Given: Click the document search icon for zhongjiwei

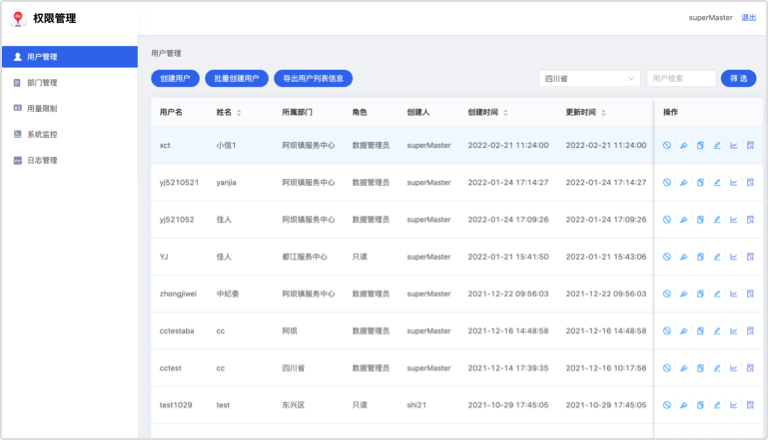Looking at the screenshot, I should click(x=750, y=294).
